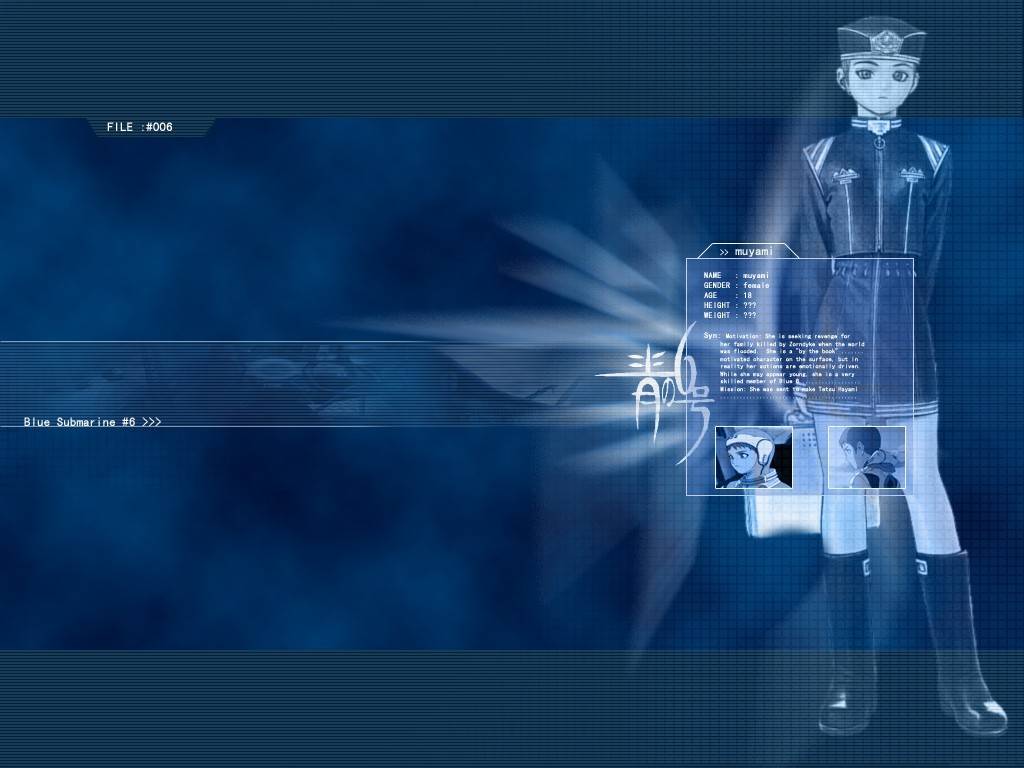Open the helmeted character portrait thumbnail
Image resolution: width=1024 pixels, height=768 pixels.
click(753, 457)
